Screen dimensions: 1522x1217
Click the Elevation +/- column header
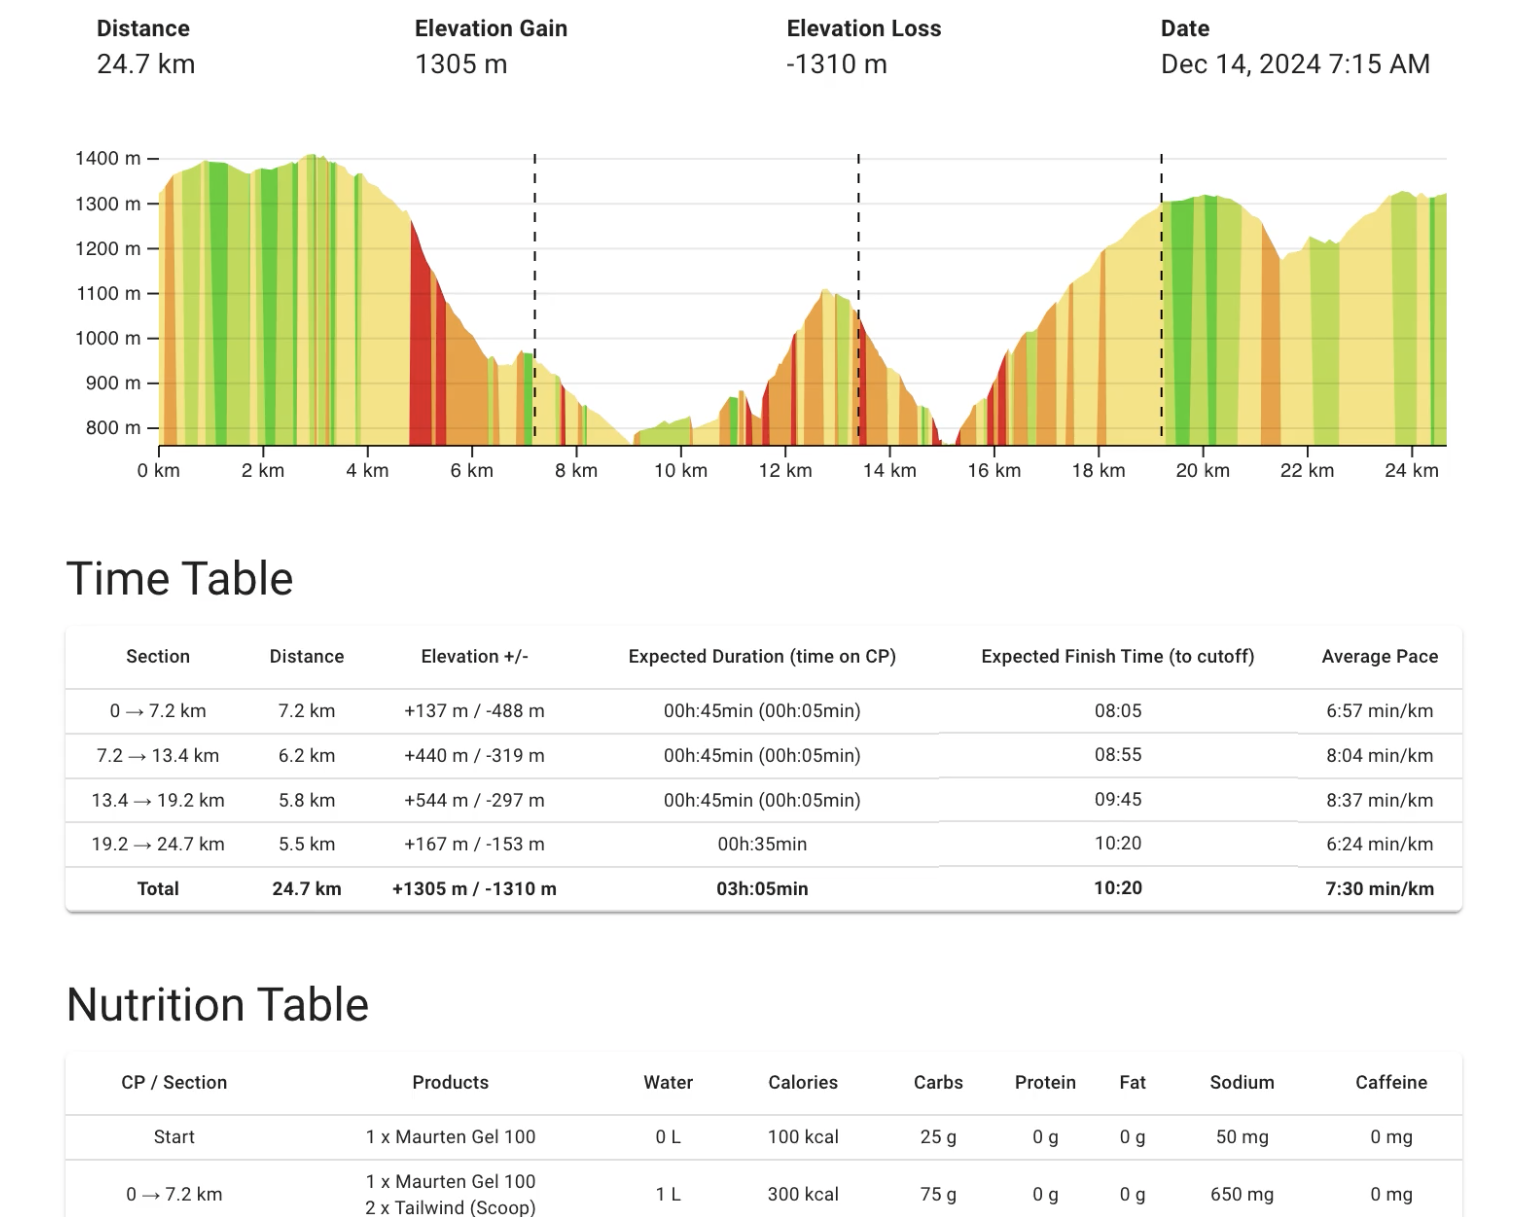coord(474,657)
